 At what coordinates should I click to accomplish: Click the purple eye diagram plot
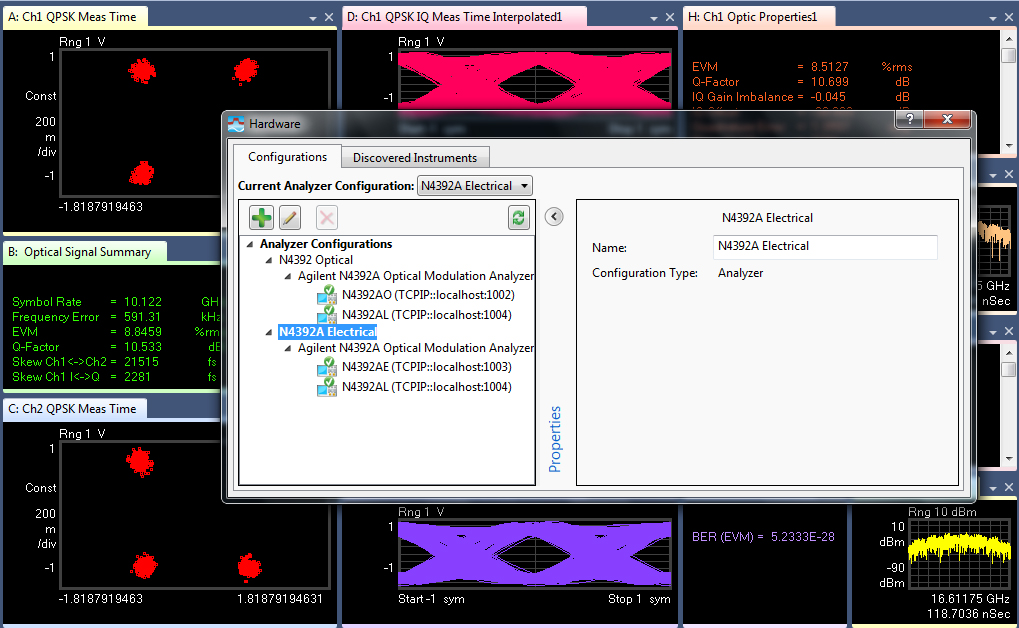(x=535, y=554)
